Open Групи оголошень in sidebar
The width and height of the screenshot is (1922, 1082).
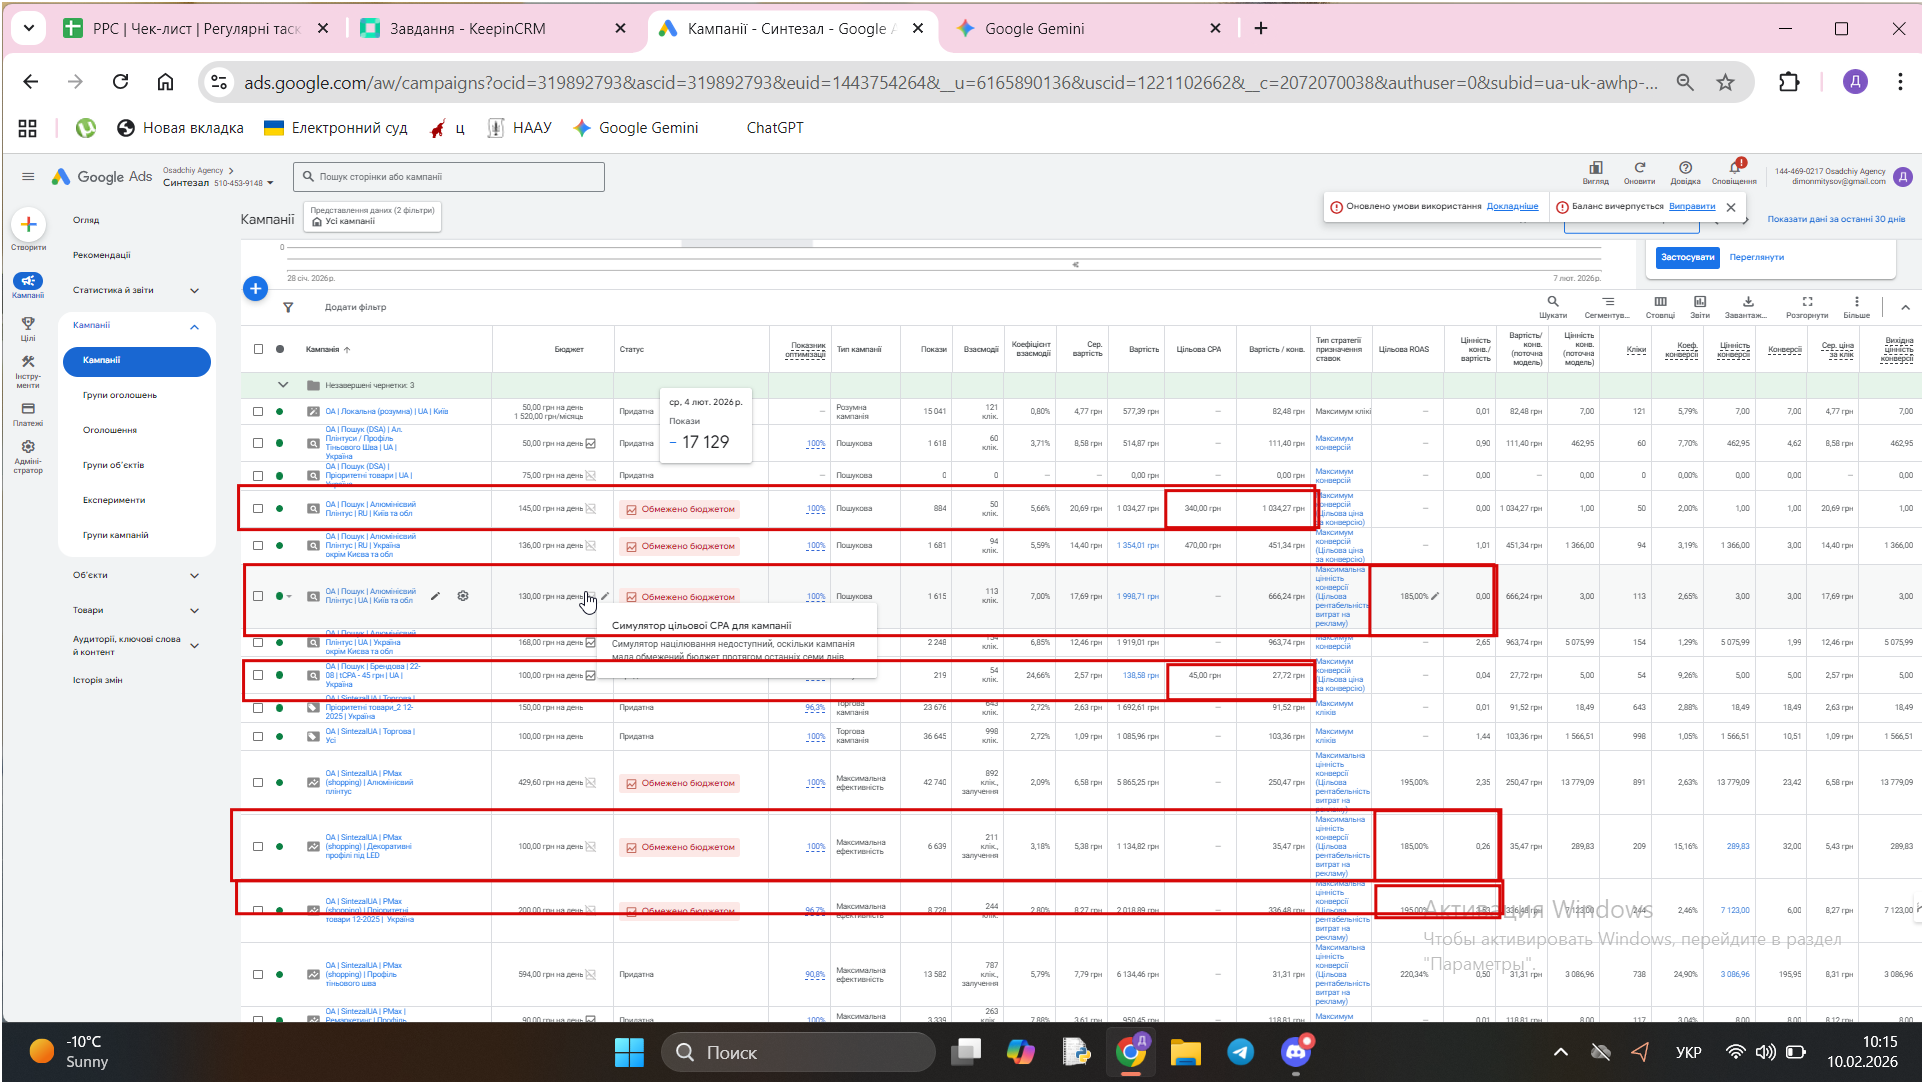pyautogui.click(x=120, y=395)
